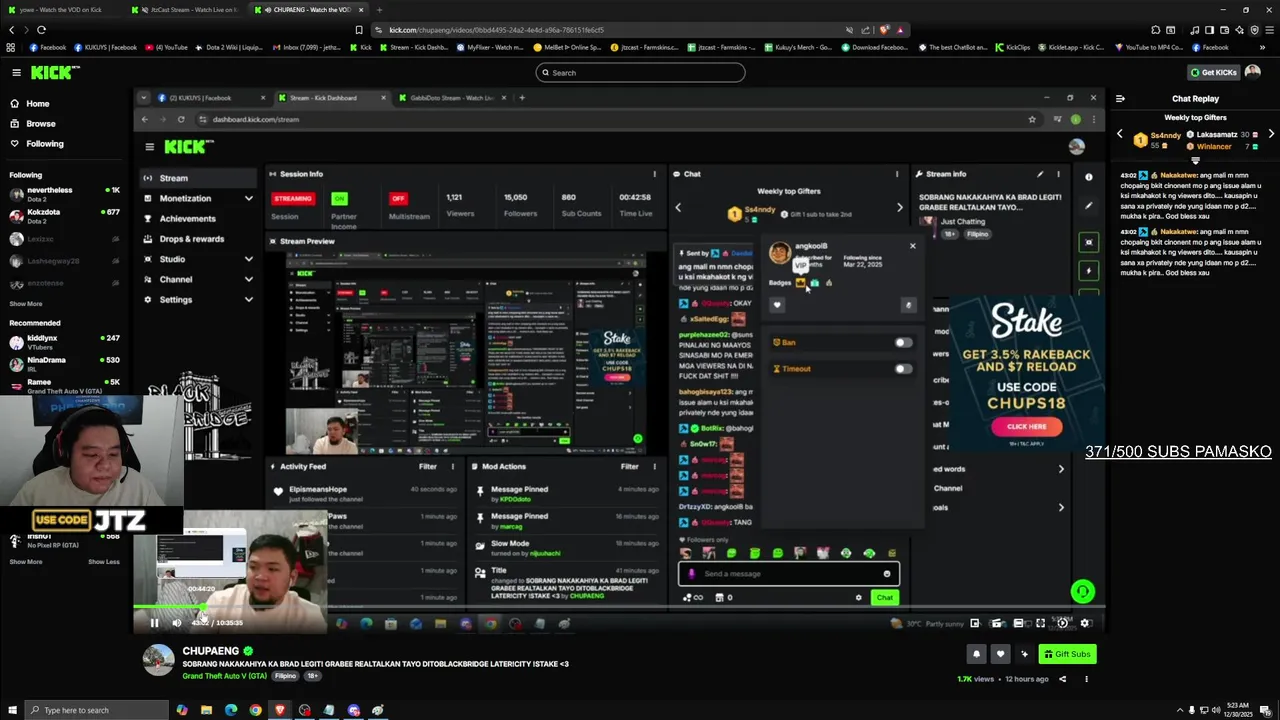Open the Kick sidebar hamburger menu

[16, 72]
